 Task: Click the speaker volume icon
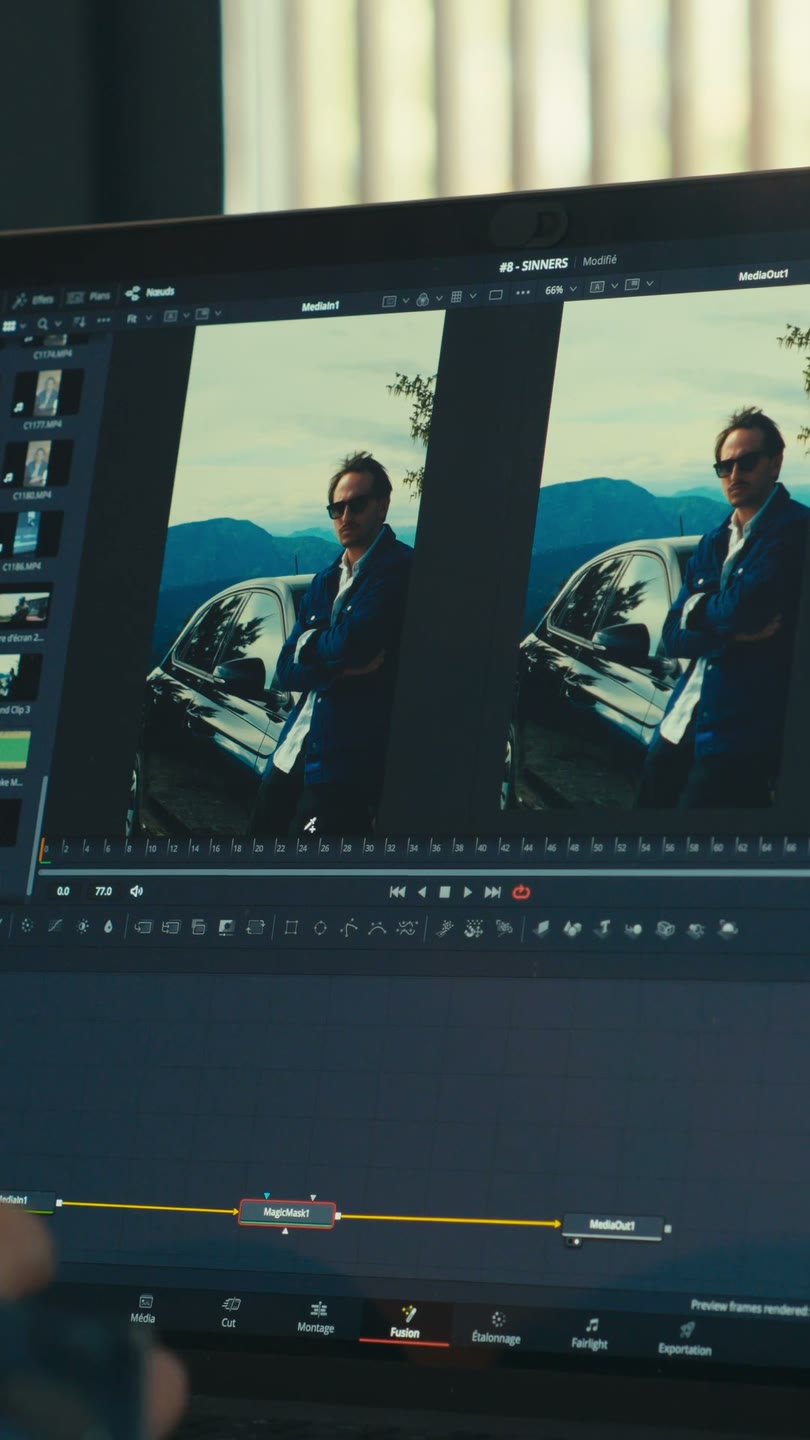[x=136, y=891]
